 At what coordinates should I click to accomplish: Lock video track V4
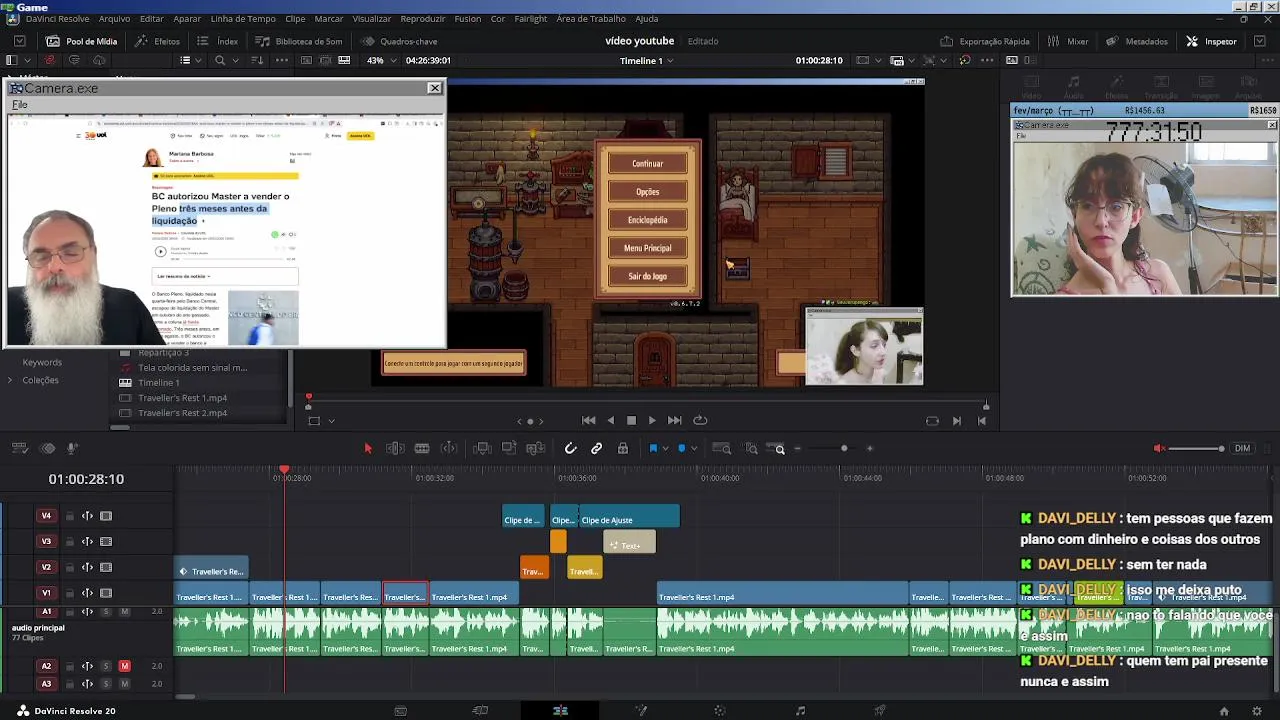point(69,516)
